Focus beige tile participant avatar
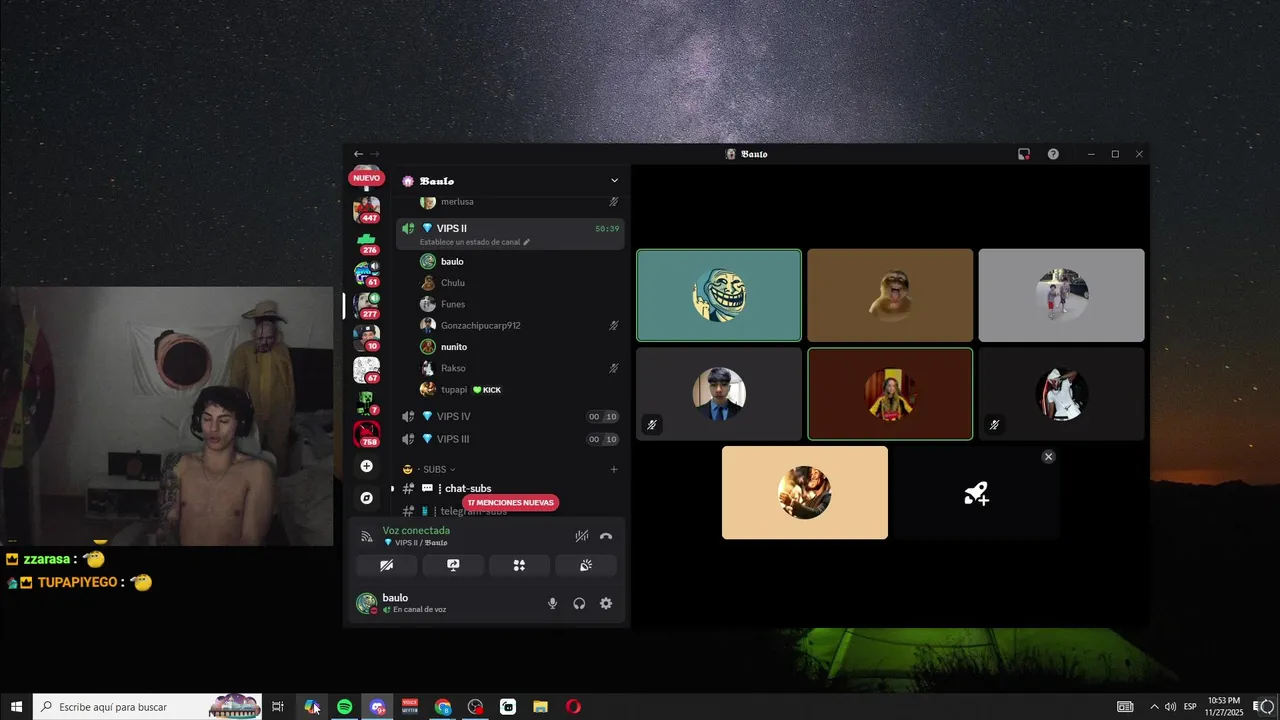This screenshot has height=720, width=1280. coord(805,492)
